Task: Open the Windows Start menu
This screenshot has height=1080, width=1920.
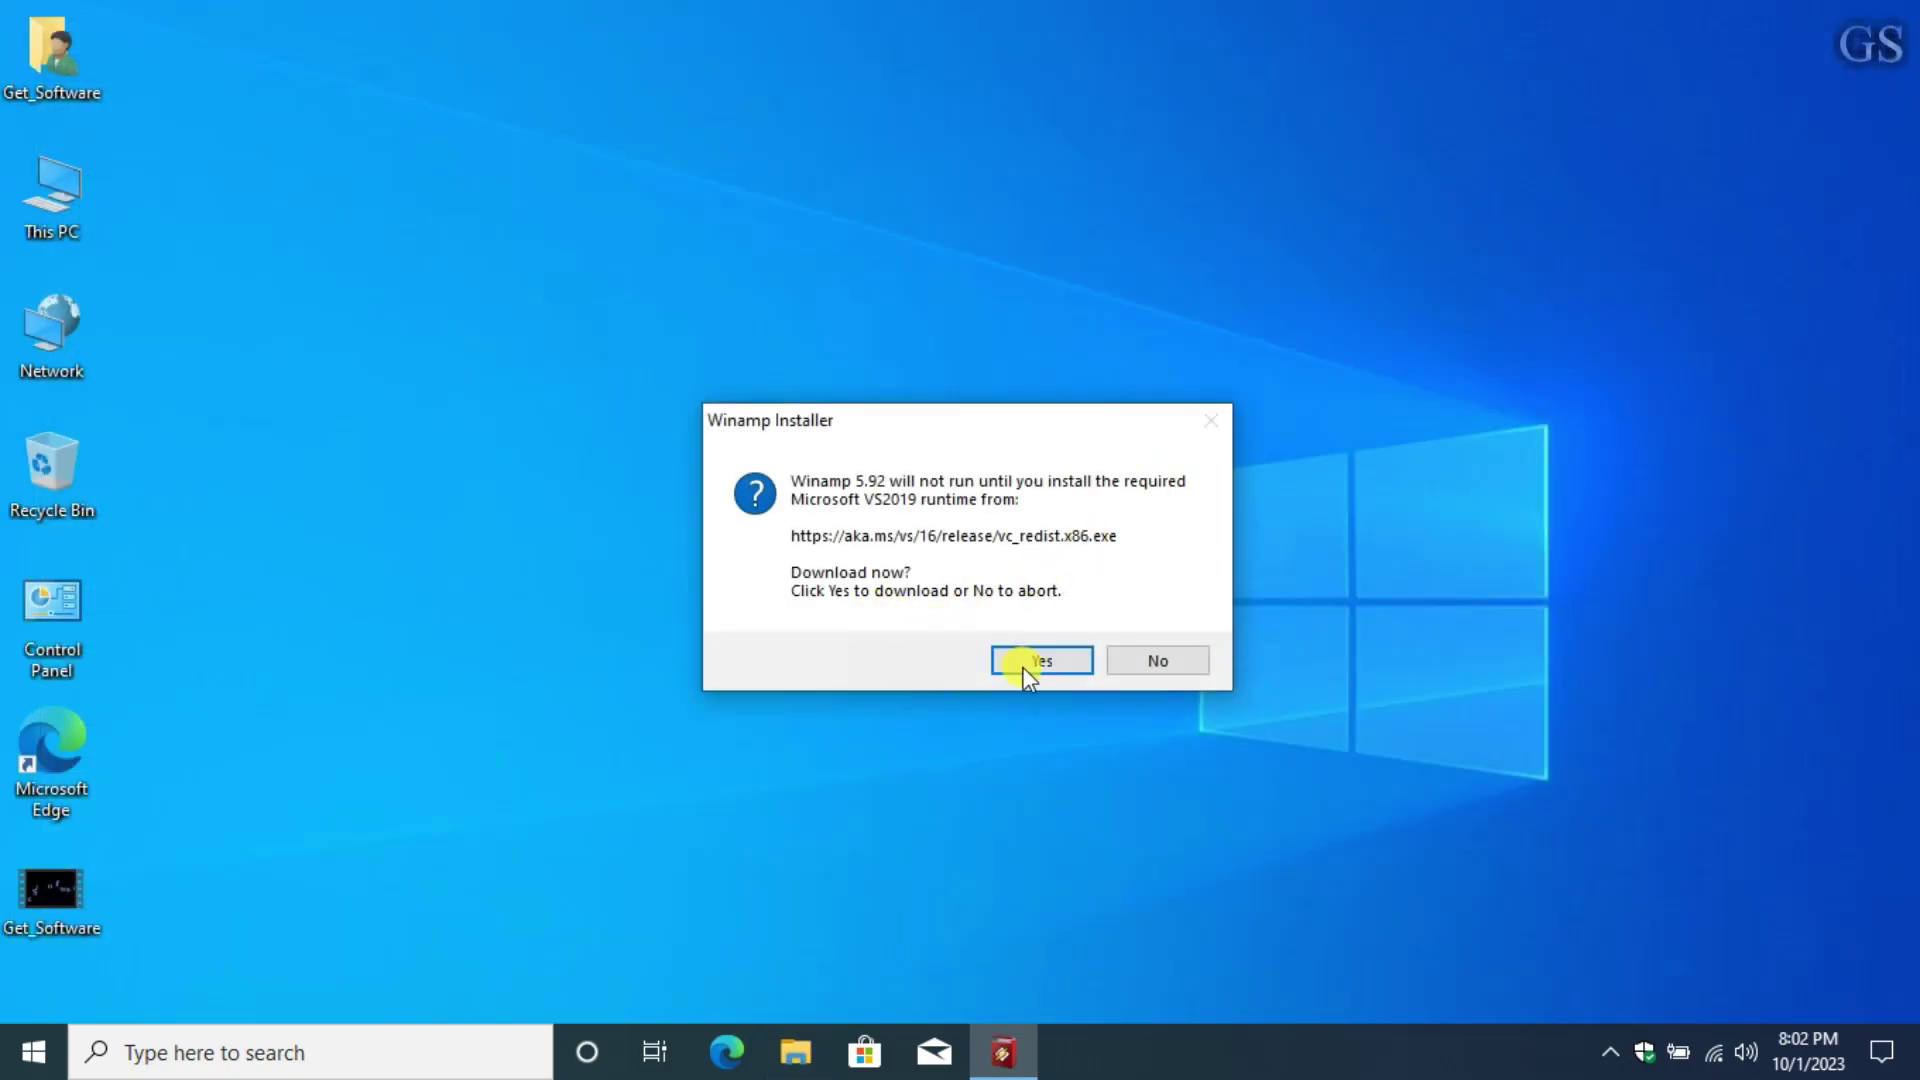Action: point(34,1052)
